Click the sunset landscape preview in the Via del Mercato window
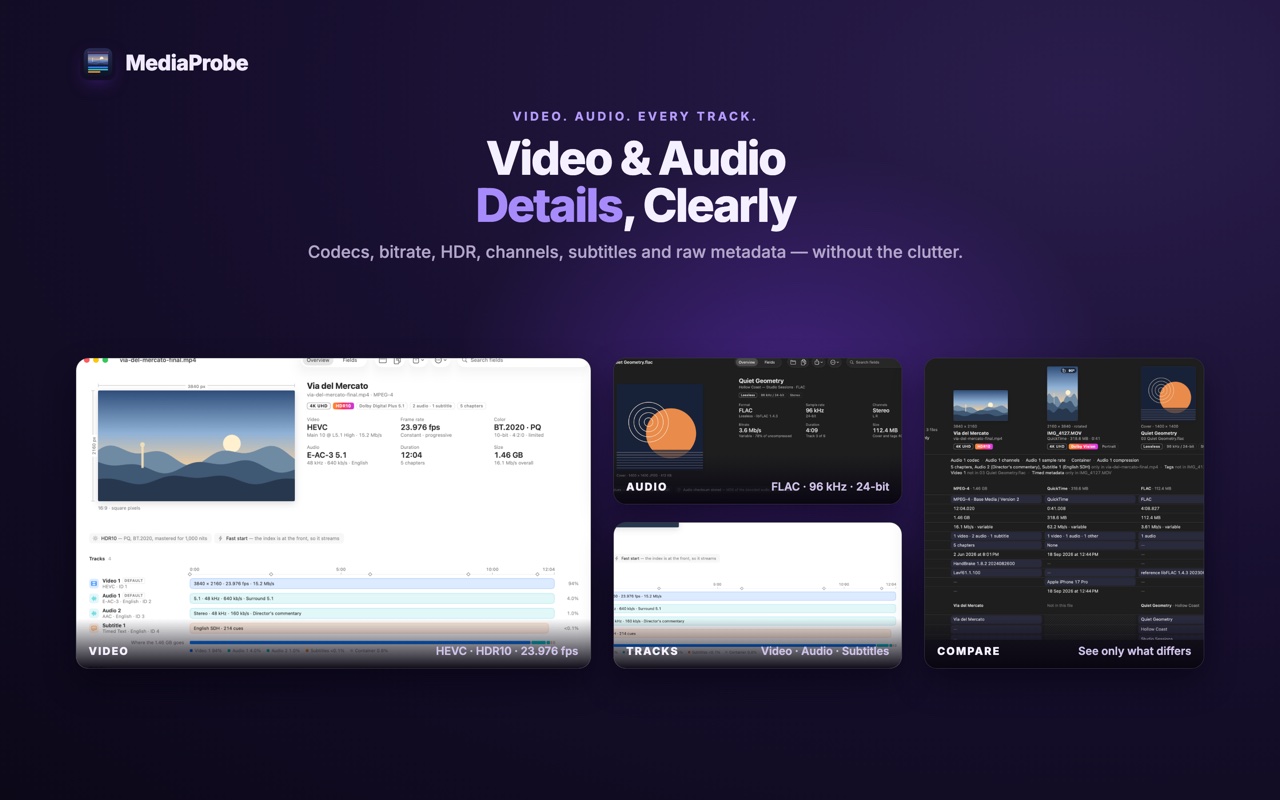Viewport: 1280px width, 800px height. pyautogui.click(x=196, y=445)
